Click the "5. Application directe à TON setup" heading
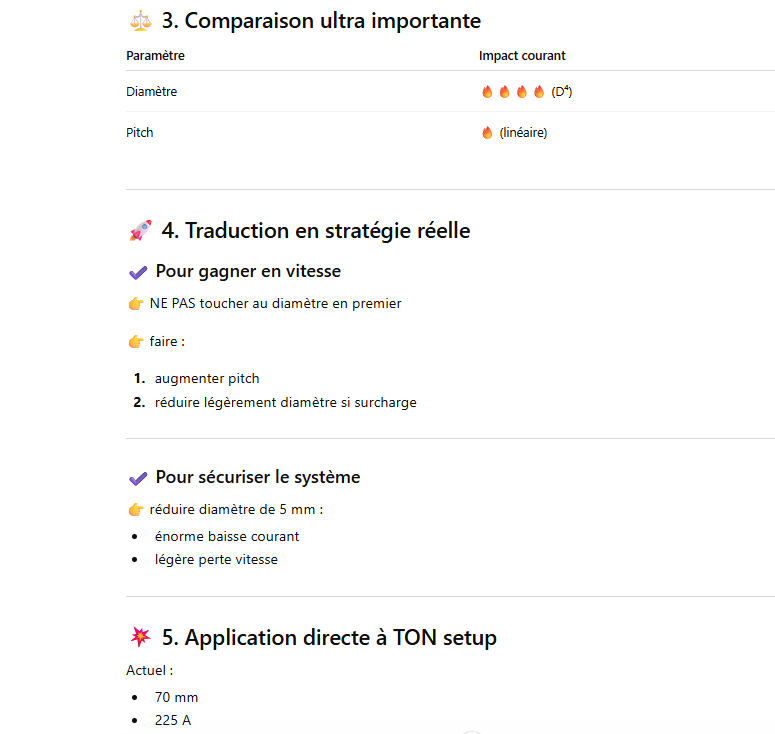Image resolution: width=775 pixels, height=734 pixels. click(x=329, y=638)
